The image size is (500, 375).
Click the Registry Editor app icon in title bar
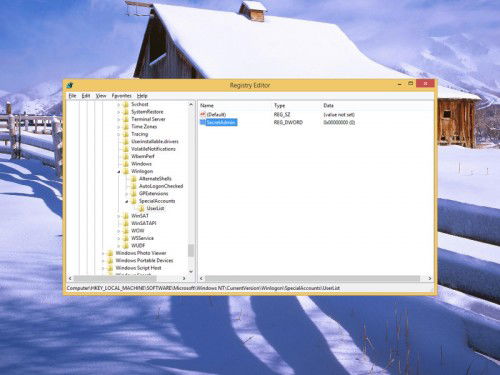point(70,85)
